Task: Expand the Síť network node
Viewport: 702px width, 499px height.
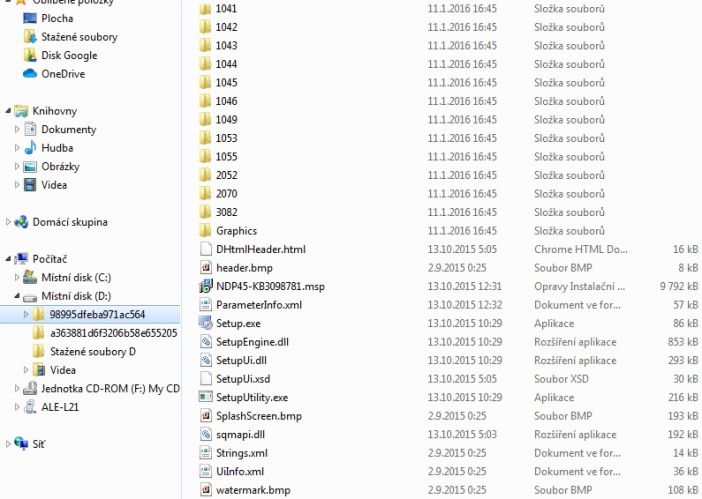Action: tap(8, 444)
